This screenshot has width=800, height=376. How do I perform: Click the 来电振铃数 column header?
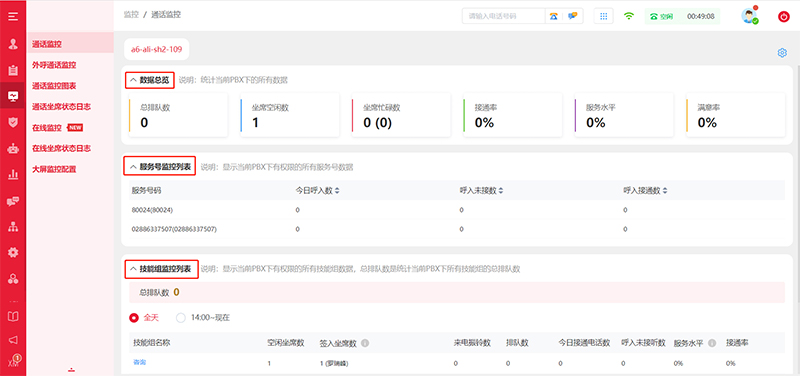472,343
